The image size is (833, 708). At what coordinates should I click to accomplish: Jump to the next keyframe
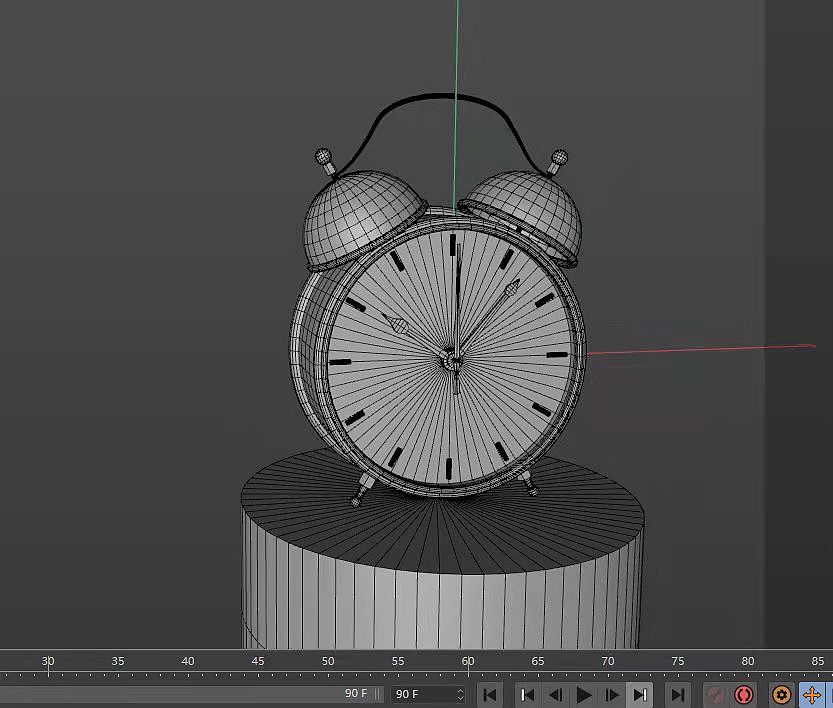641,695
